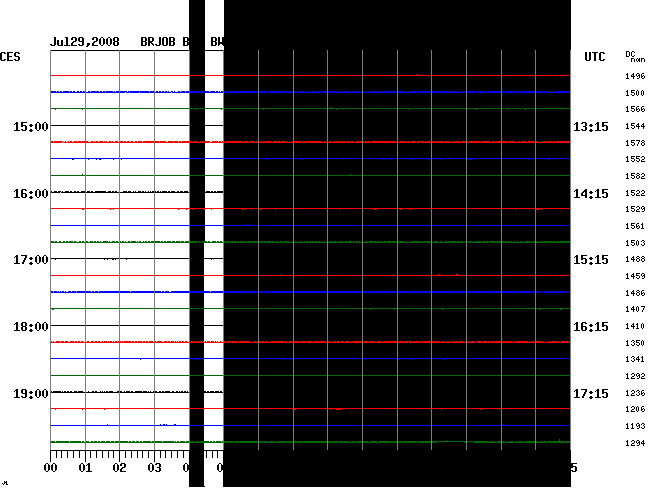Select the 18:00 CES time label
The height and width of the screenshot is (494, 650).
(x=30, y=327)
